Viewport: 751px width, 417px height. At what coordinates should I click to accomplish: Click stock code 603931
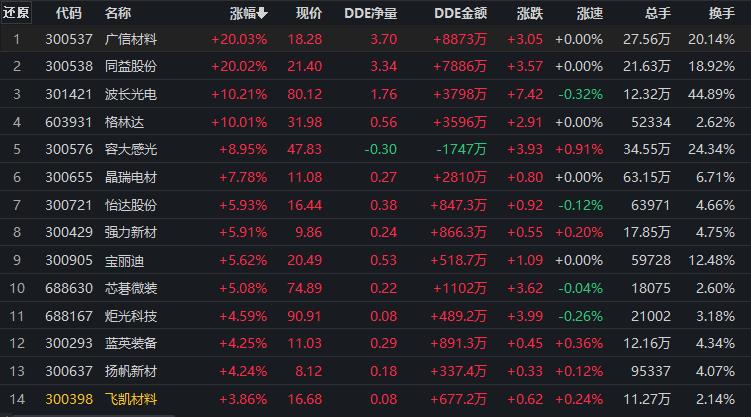coord(67,121)
